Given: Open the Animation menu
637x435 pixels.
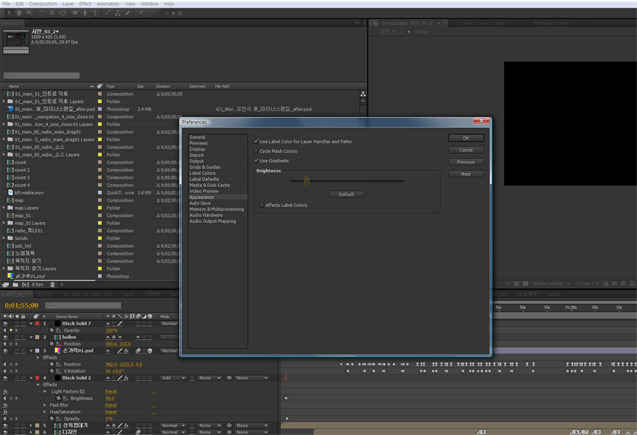Looking at the screenshot, I should tap(108, 4).
